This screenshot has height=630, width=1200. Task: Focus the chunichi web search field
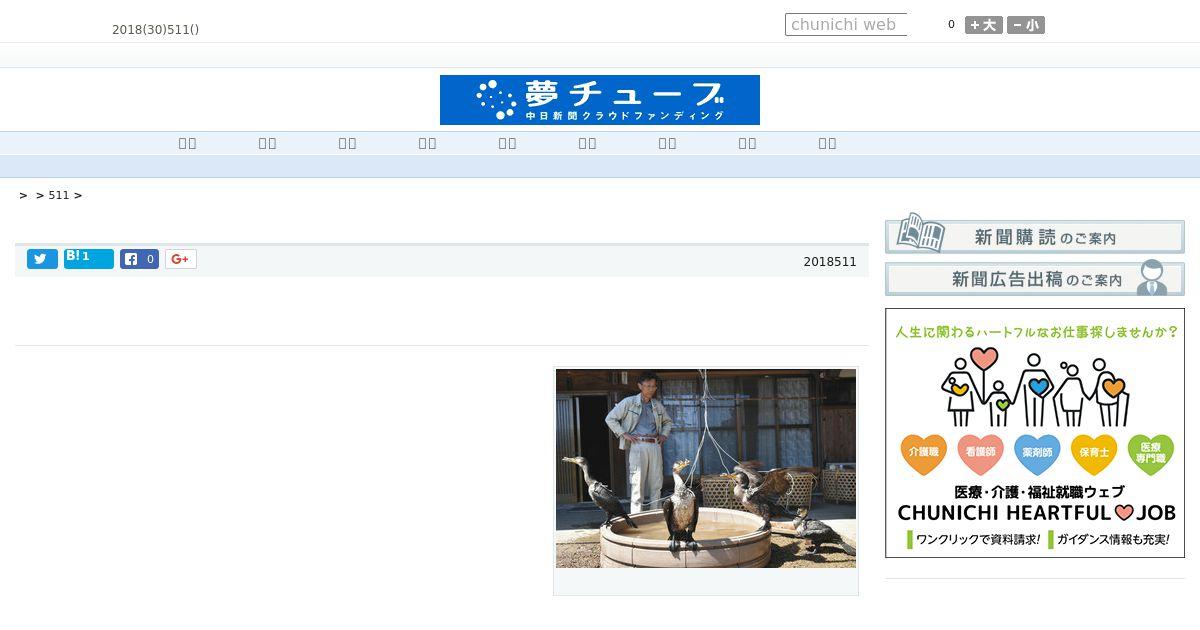846,25
